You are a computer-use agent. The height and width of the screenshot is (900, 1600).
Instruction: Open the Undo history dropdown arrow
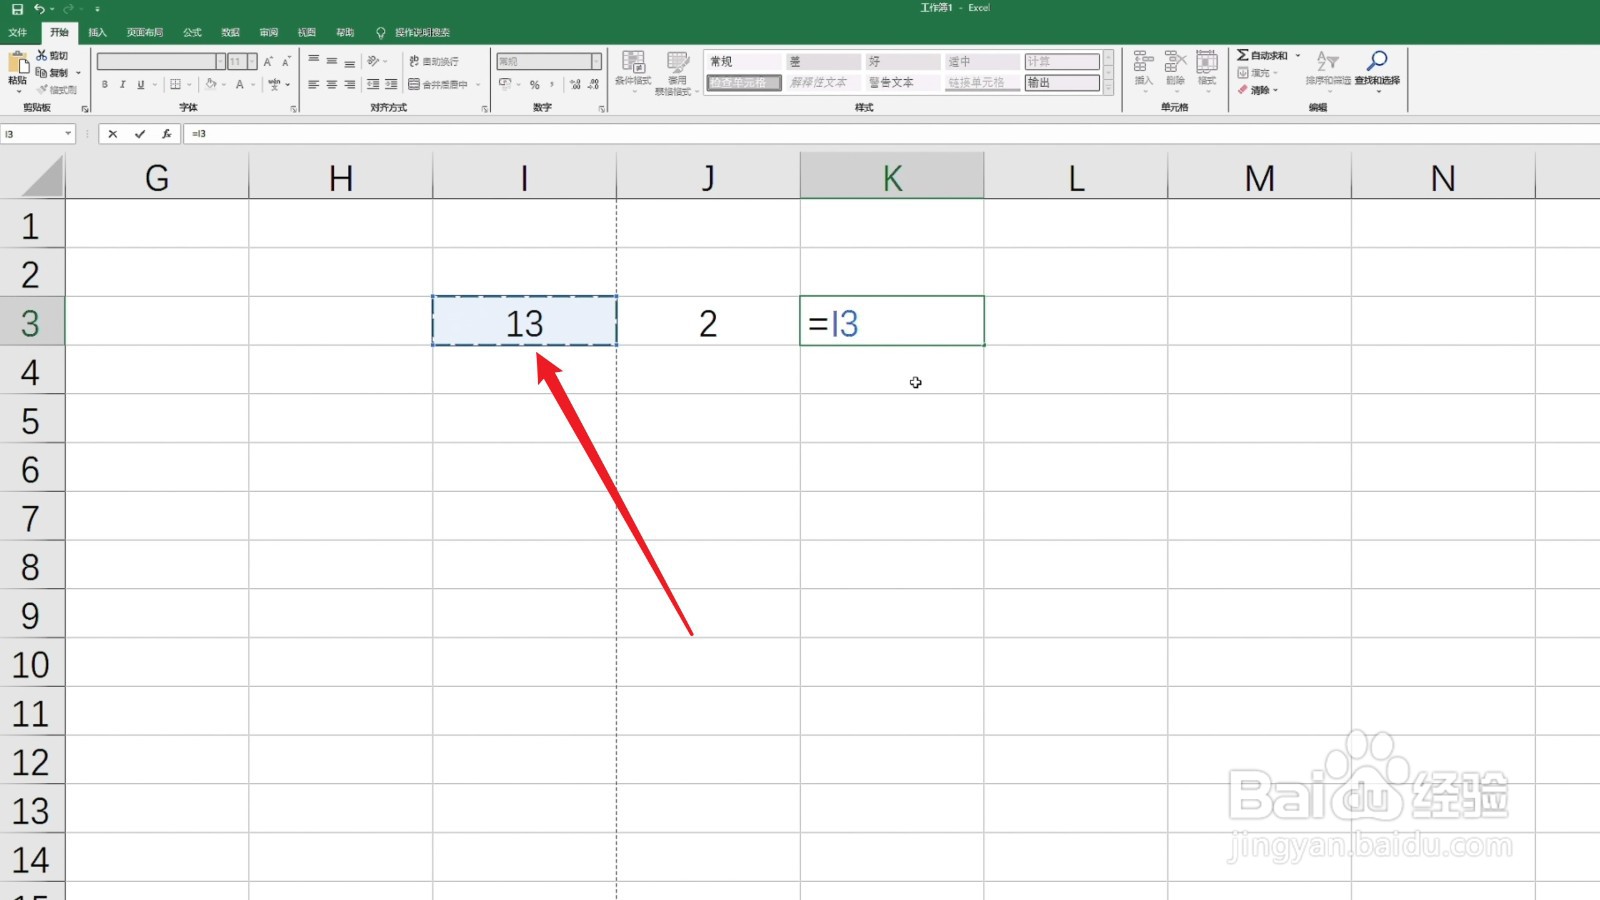(x=52, y=9)
